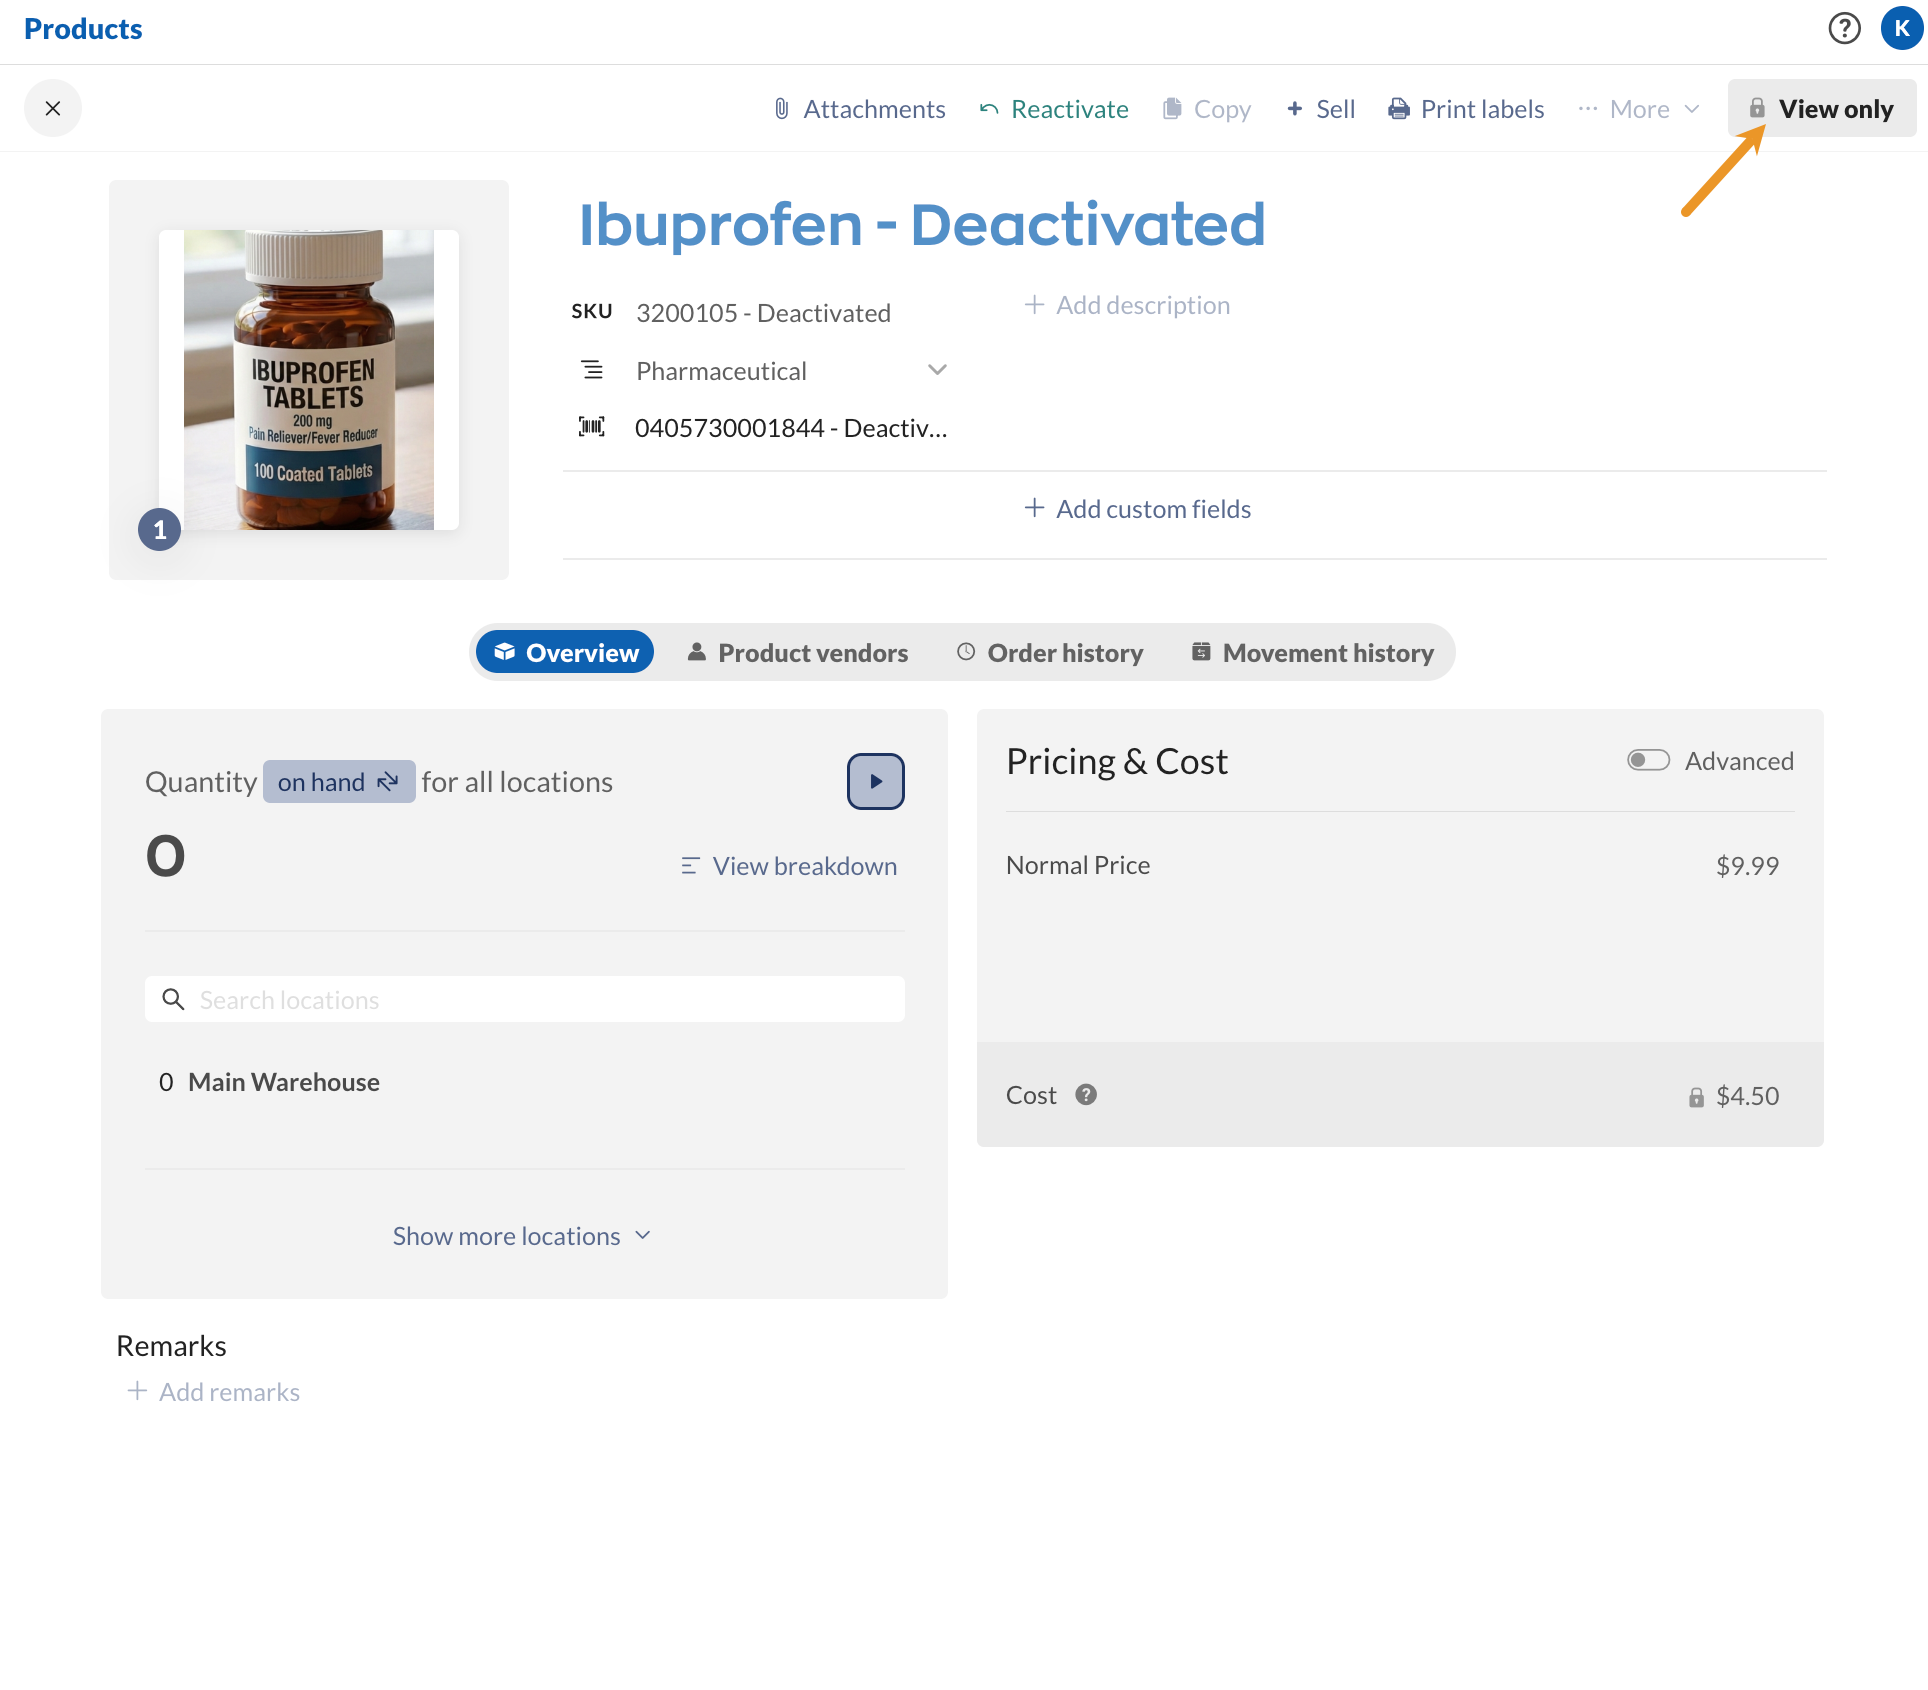Image resolution: width=1928 pixels, height=1690 pixels.
Task: Click Add custom fields link
Action: 1138,509
